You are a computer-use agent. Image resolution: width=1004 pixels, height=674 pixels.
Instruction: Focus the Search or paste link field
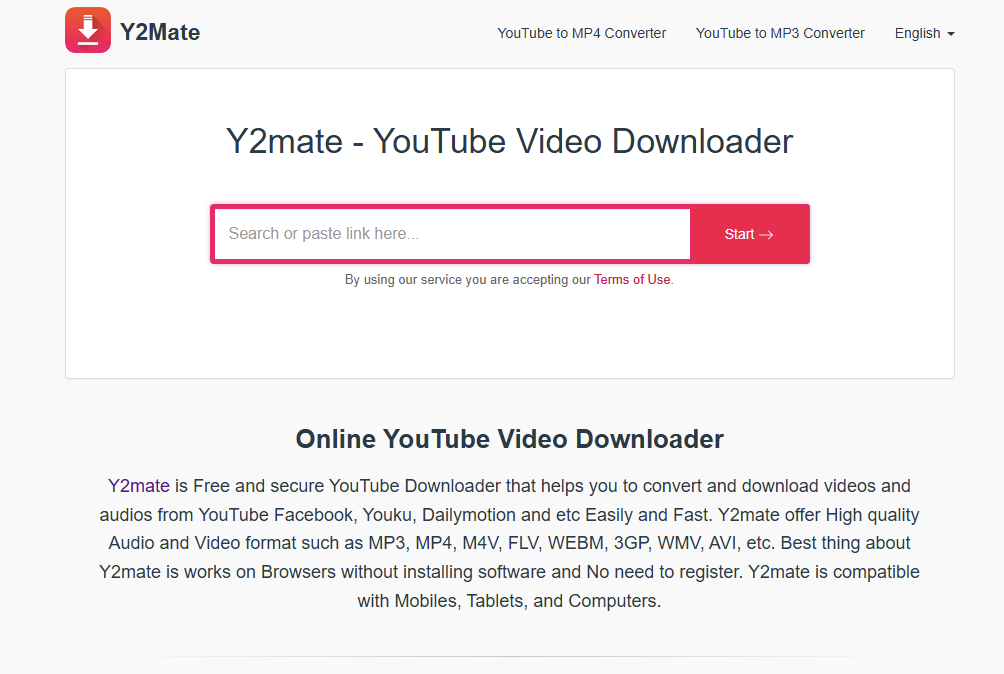(452, 234)
